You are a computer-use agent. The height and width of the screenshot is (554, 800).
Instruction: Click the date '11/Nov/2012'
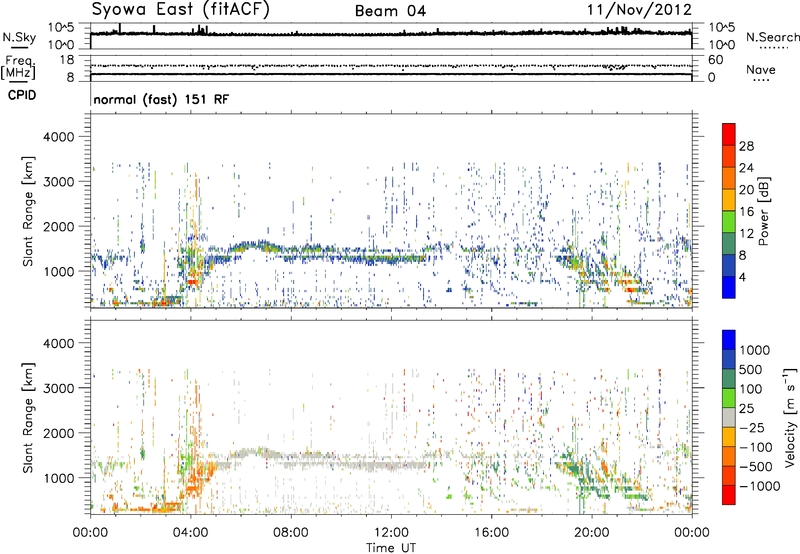(639, 10)
